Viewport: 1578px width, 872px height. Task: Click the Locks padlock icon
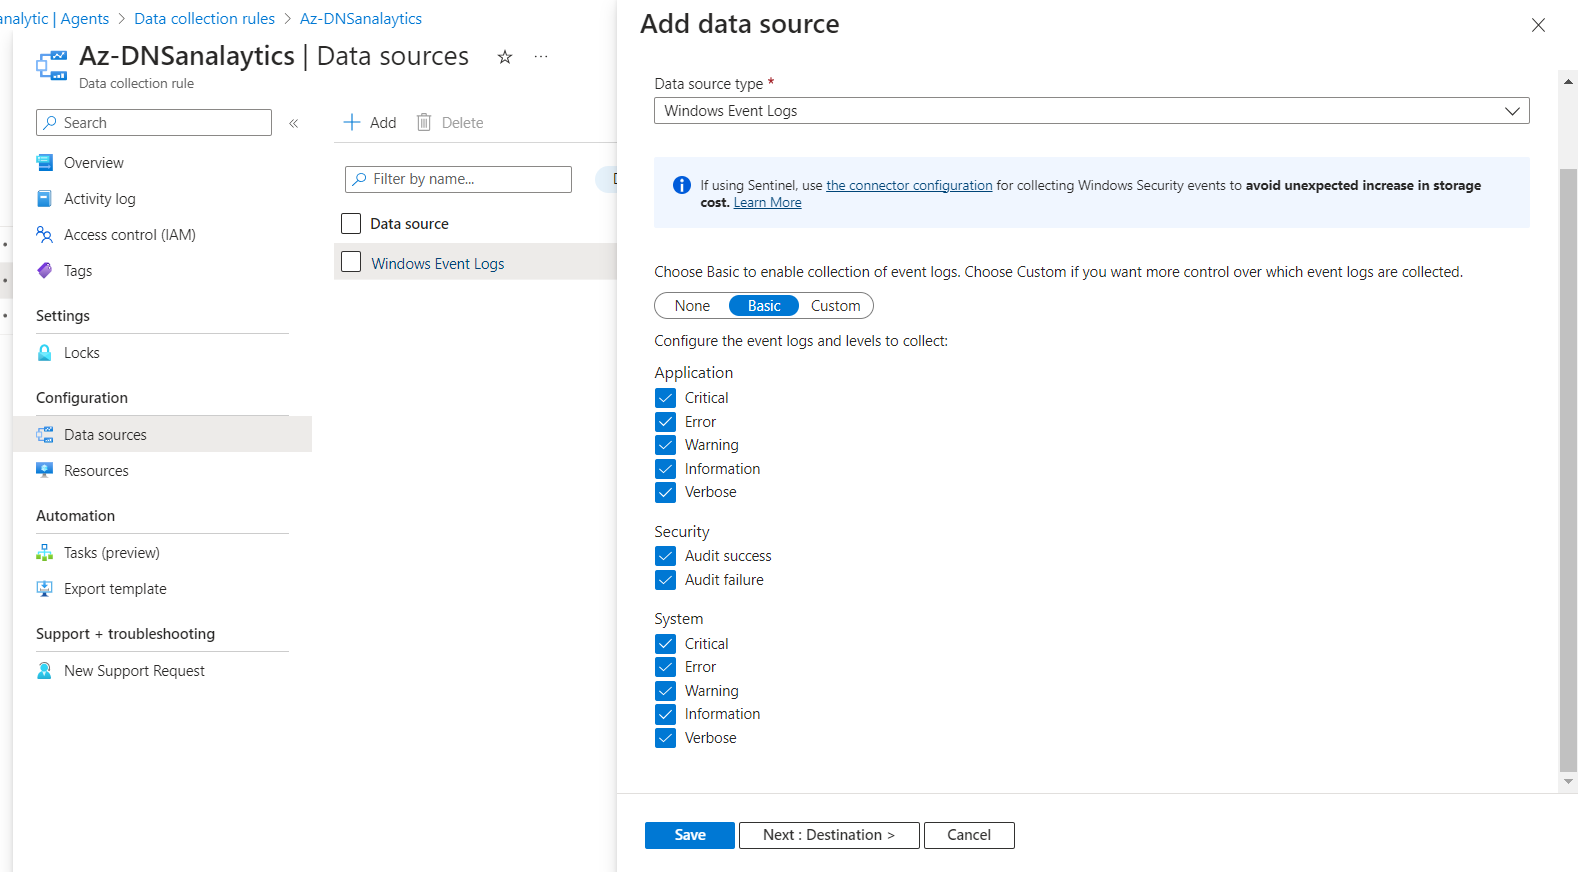point(45,353)
